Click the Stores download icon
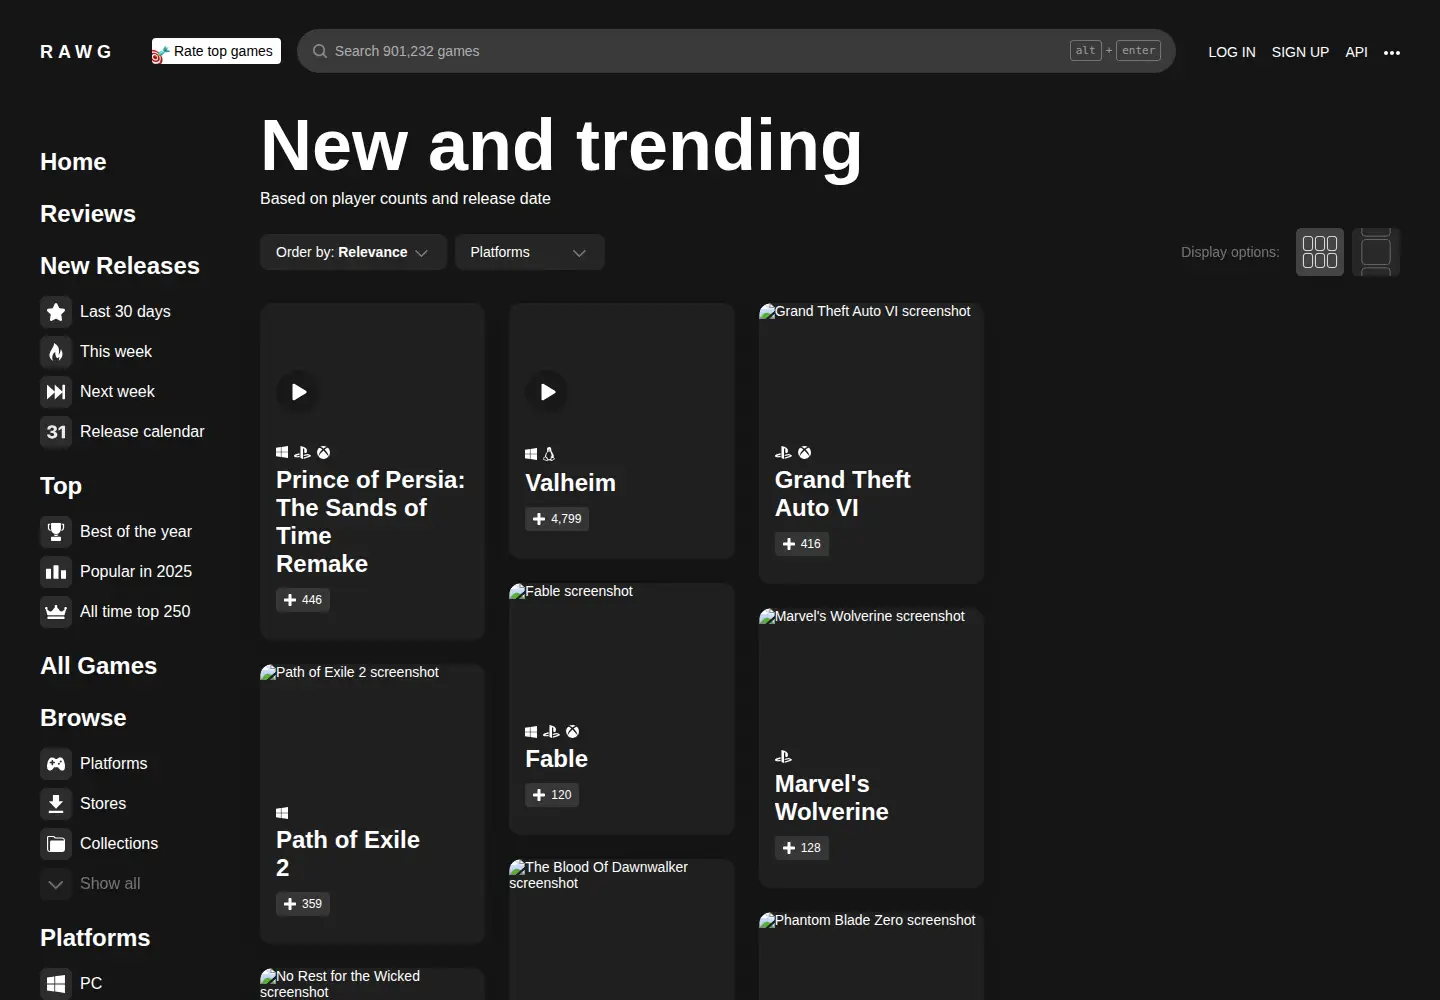The height and width of the screenshot is (1000, 1440). point(56,804)
